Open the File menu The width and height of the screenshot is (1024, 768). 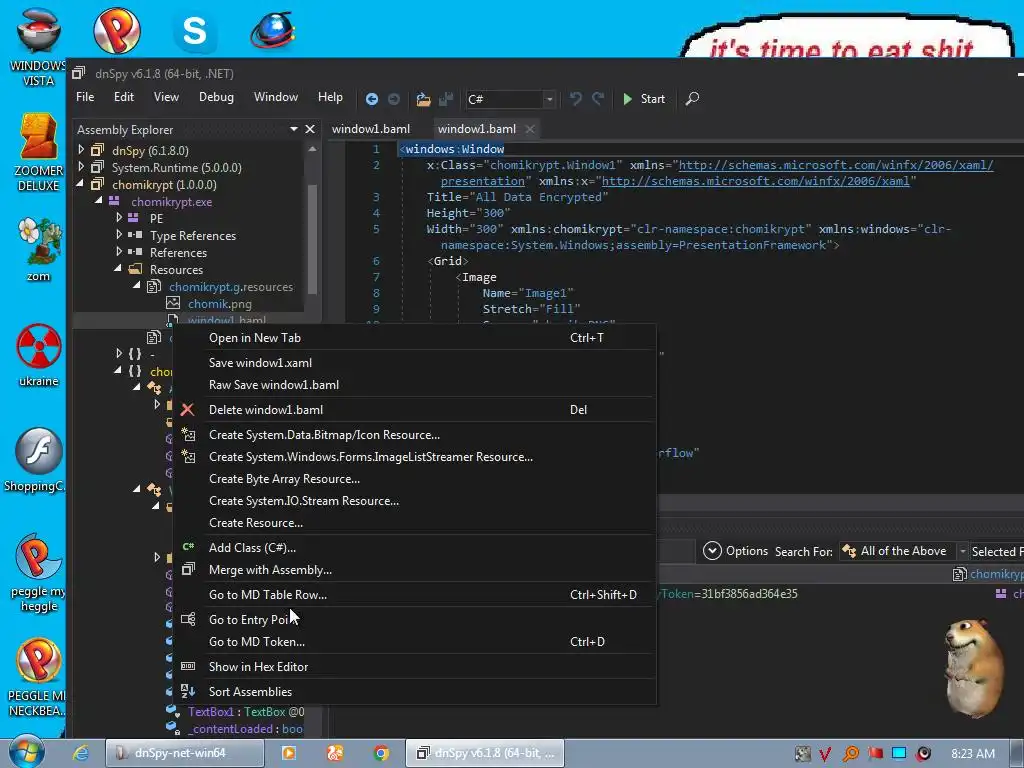pyautogui.click(x=85, y=97)
